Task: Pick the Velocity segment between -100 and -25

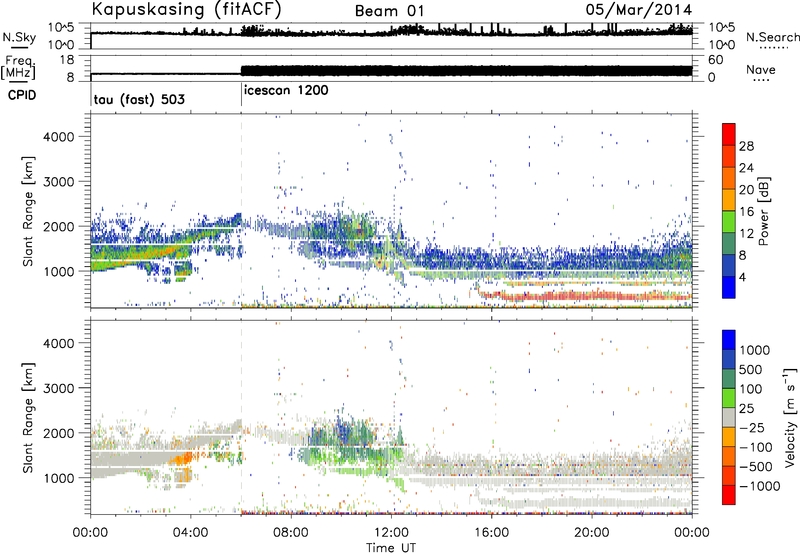Action: pos(729,437)
